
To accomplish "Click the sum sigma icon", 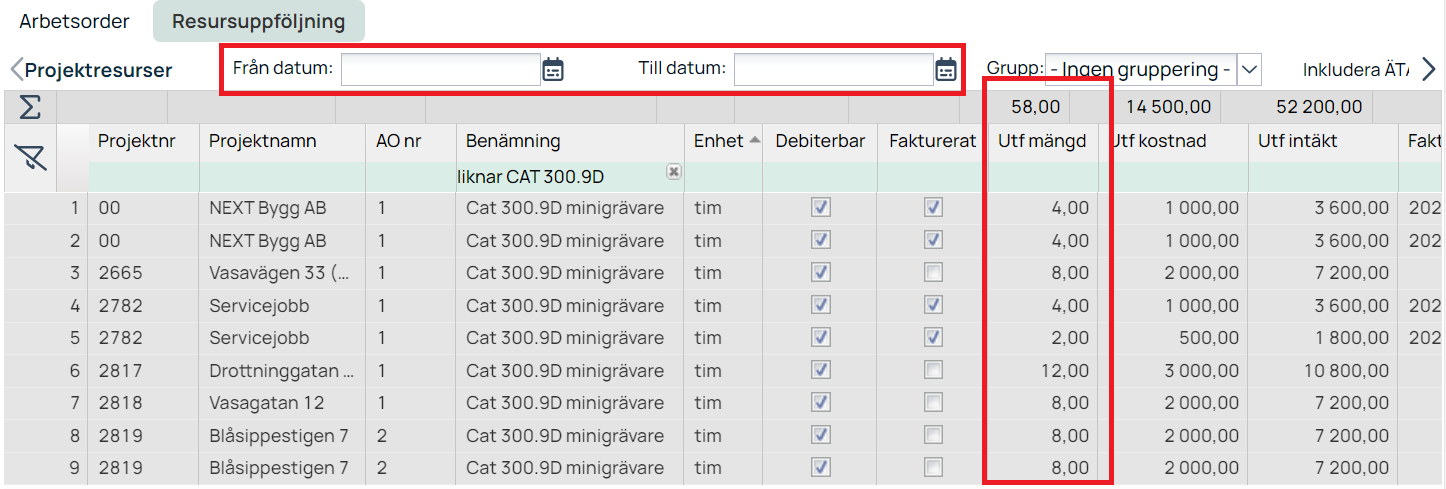I will click(x=29, y=106).
